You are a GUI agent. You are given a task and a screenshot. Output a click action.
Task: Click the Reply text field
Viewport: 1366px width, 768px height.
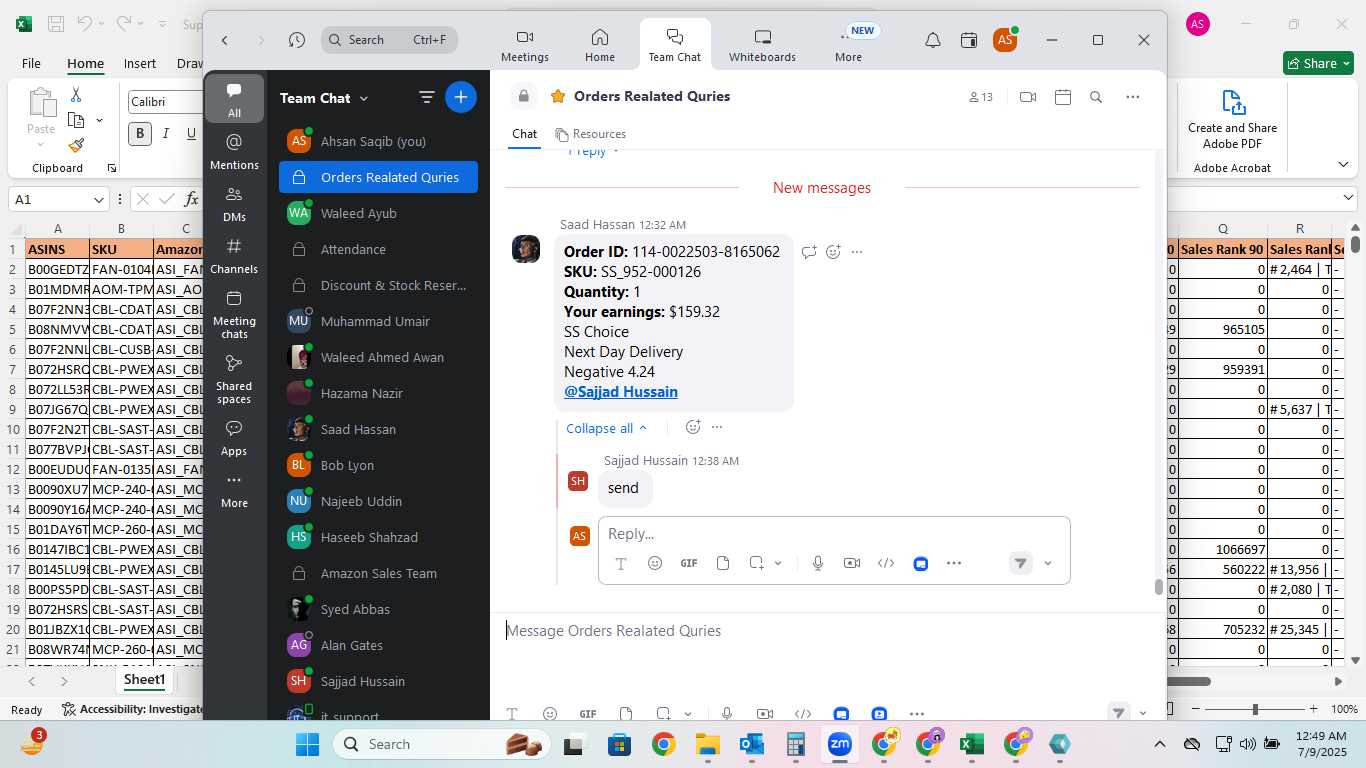(x=834, y=534)
